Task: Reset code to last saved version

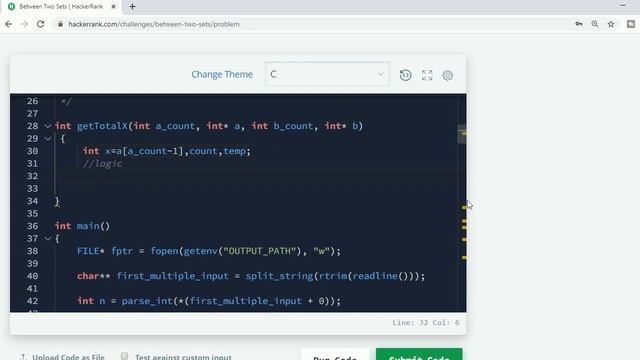Action: 405,75
